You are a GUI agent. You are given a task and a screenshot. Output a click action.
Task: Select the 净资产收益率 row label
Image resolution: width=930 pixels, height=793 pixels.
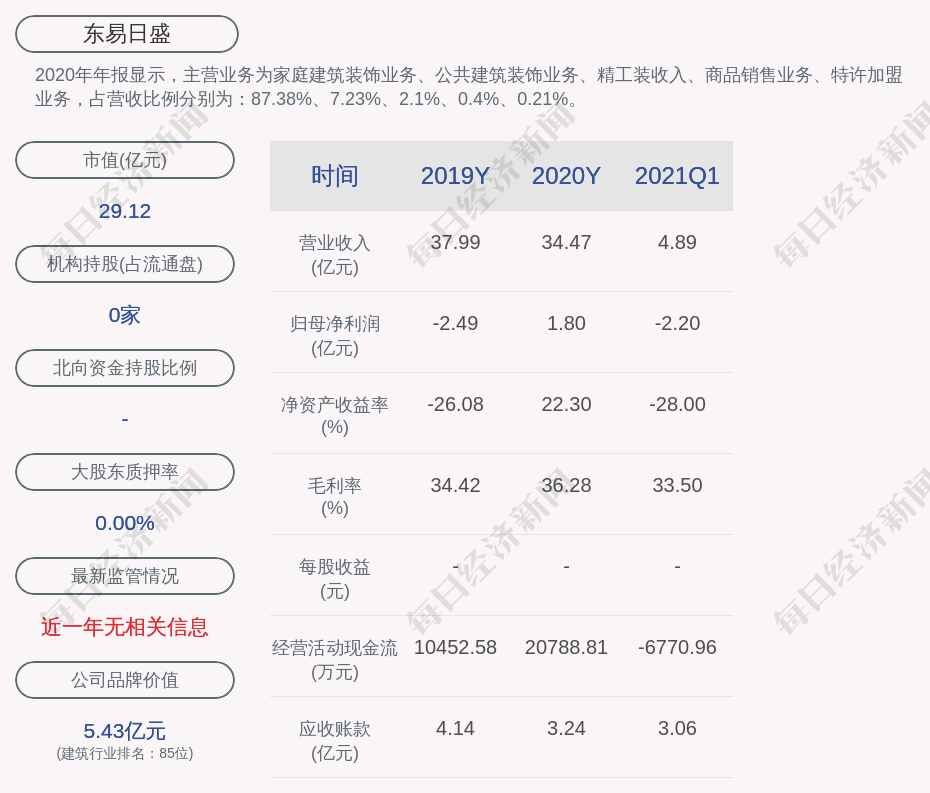[334, 405]
